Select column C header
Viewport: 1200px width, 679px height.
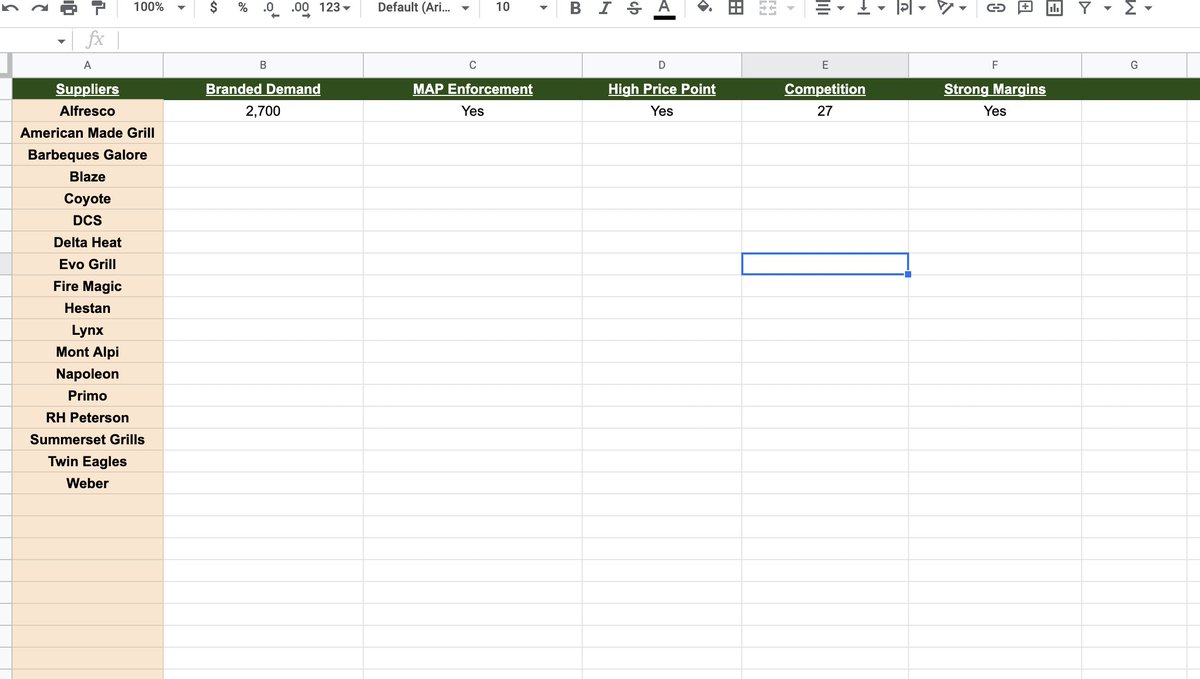click(x=473, y=65)
